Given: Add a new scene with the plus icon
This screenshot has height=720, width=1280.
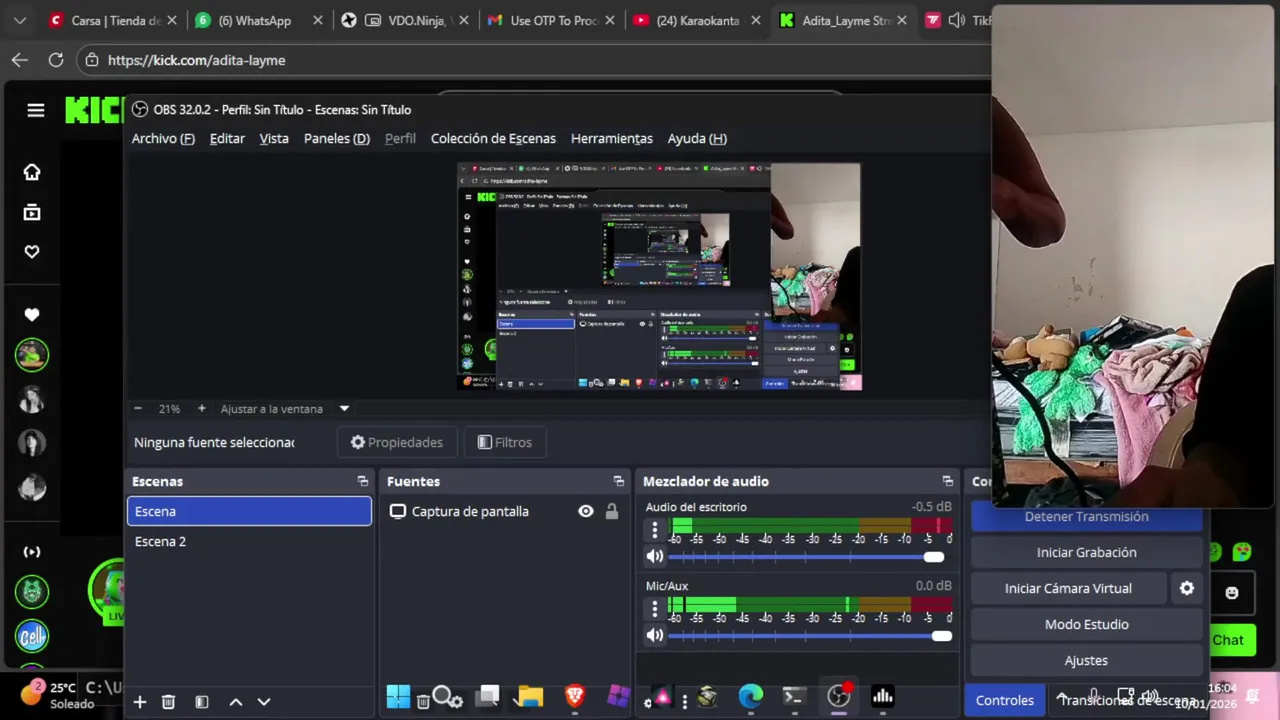Looking at the screenshot, I should [x=140, y=702].
